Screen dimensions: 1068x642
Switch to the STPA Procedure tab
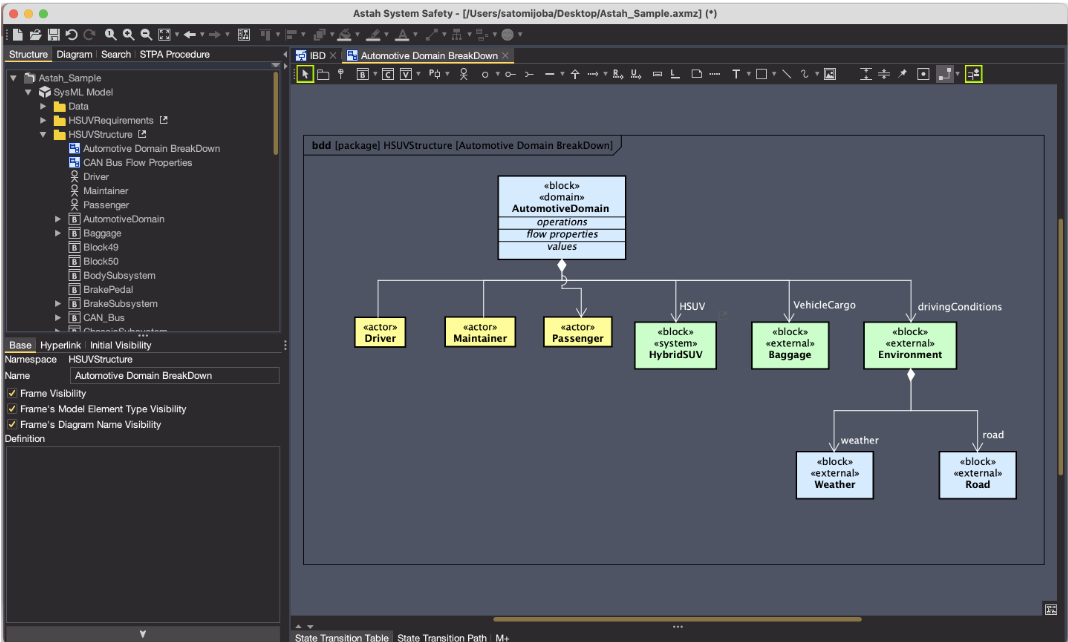[x=174, y=54]
